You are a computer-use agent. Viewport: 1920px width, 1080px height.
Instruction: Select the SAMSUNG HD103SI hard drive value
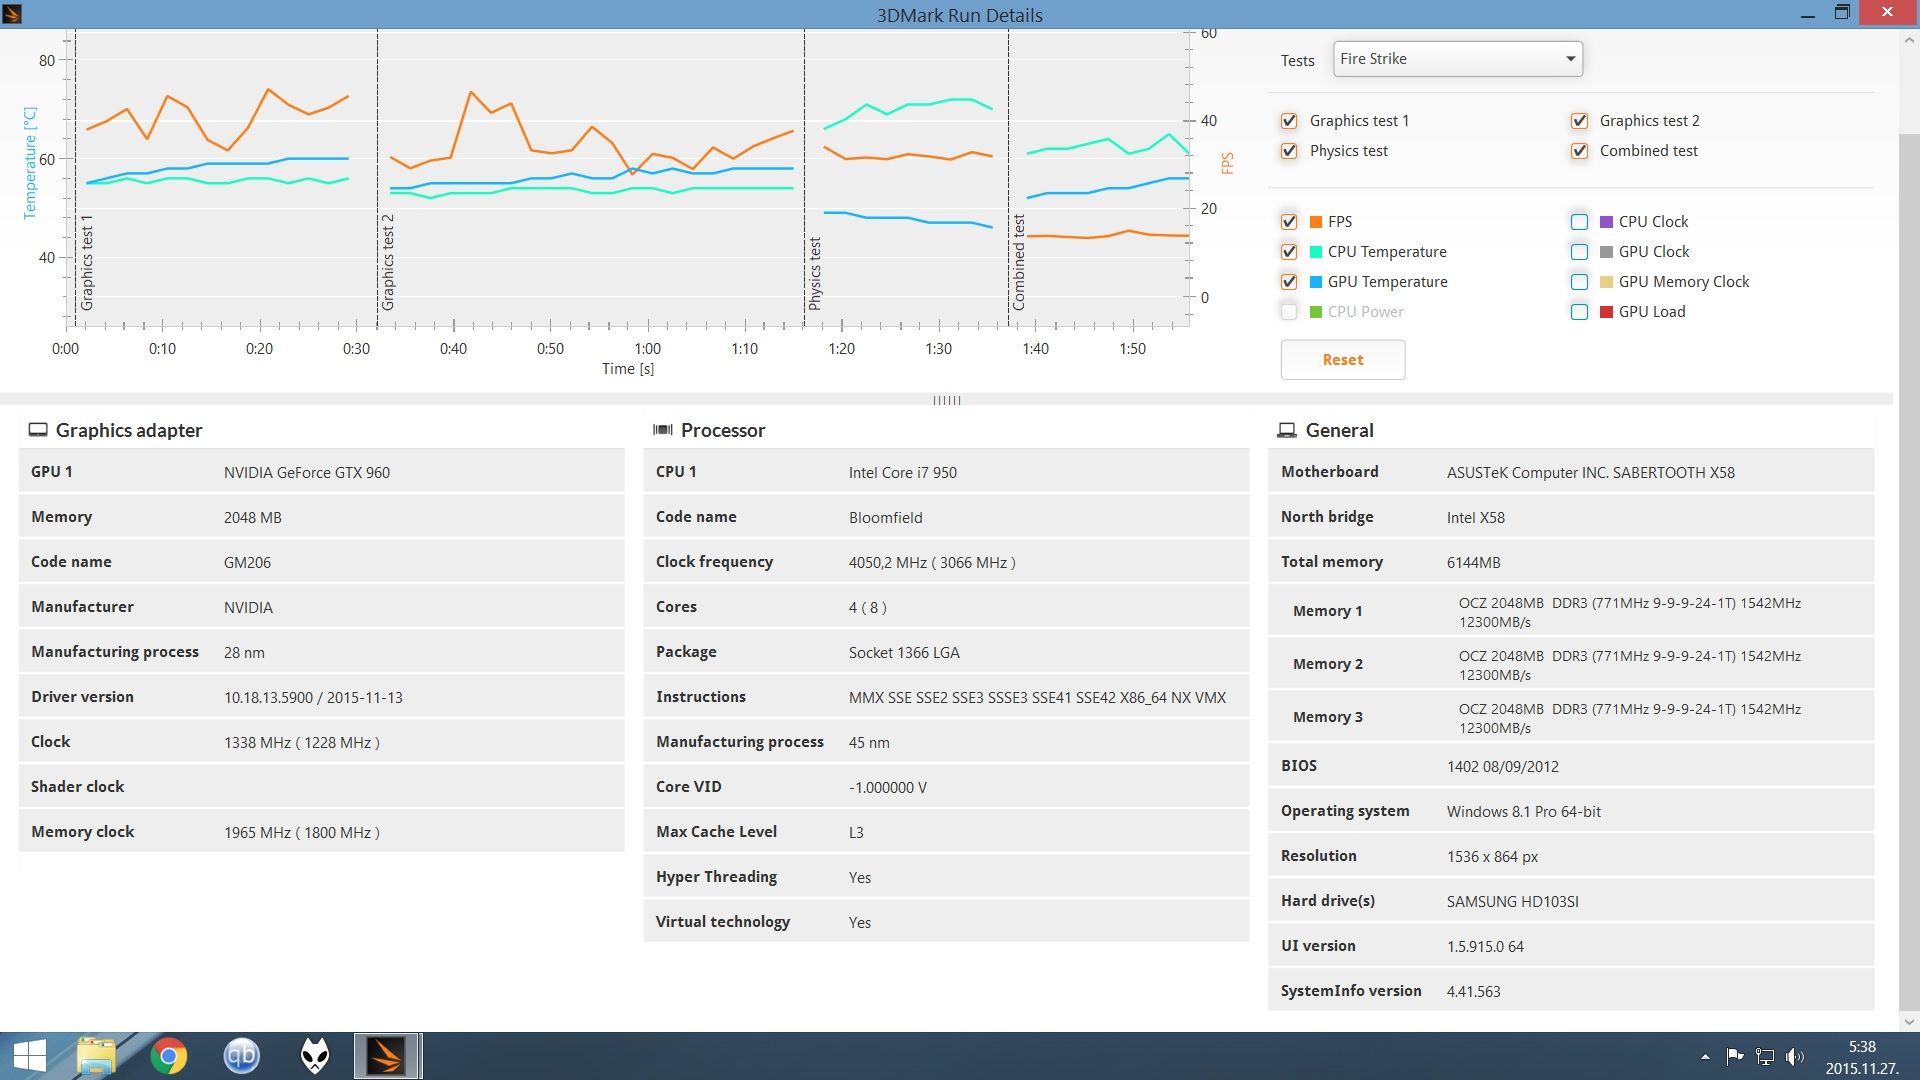point(1513,902)
